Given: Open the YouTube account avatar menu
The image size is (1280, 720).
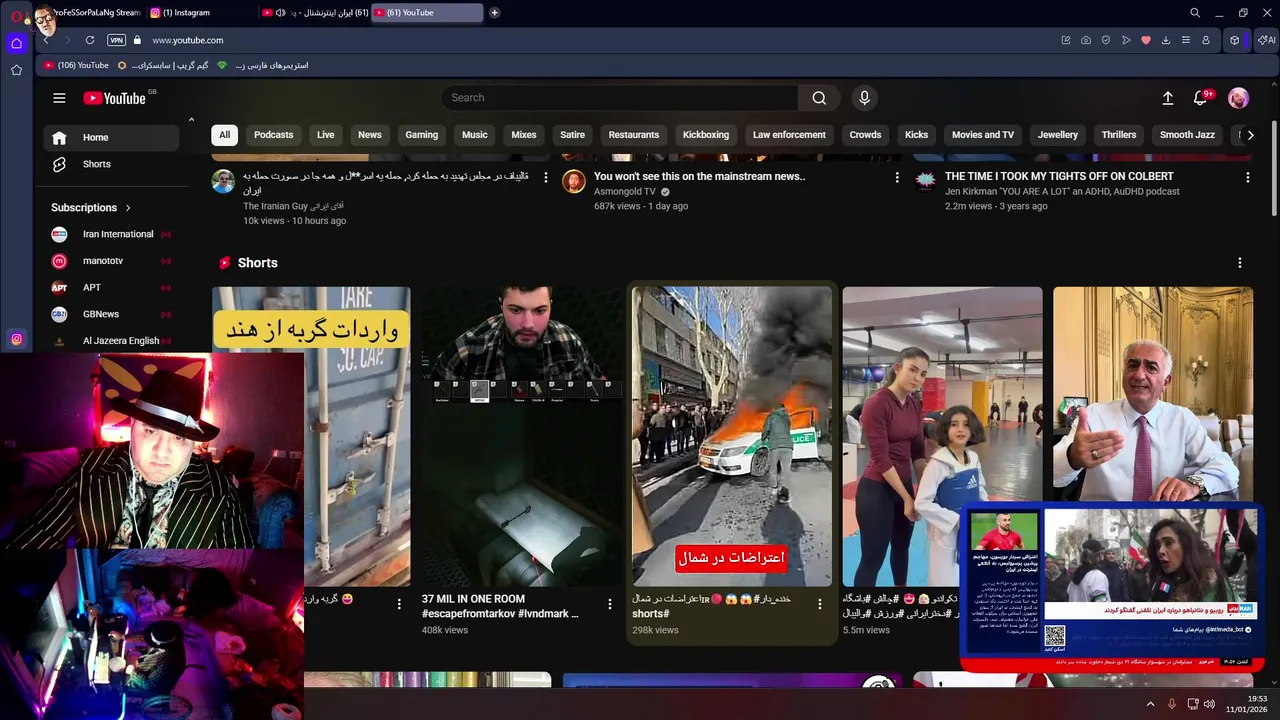Looking at the screenshot, I should (x=1238, y=98).
